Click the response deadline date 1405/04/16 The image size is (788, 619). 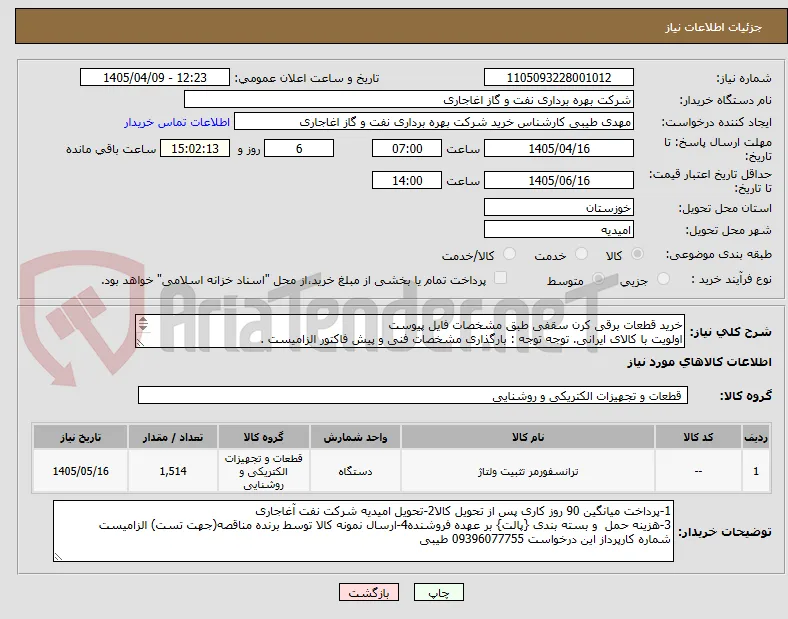point(559,148)
